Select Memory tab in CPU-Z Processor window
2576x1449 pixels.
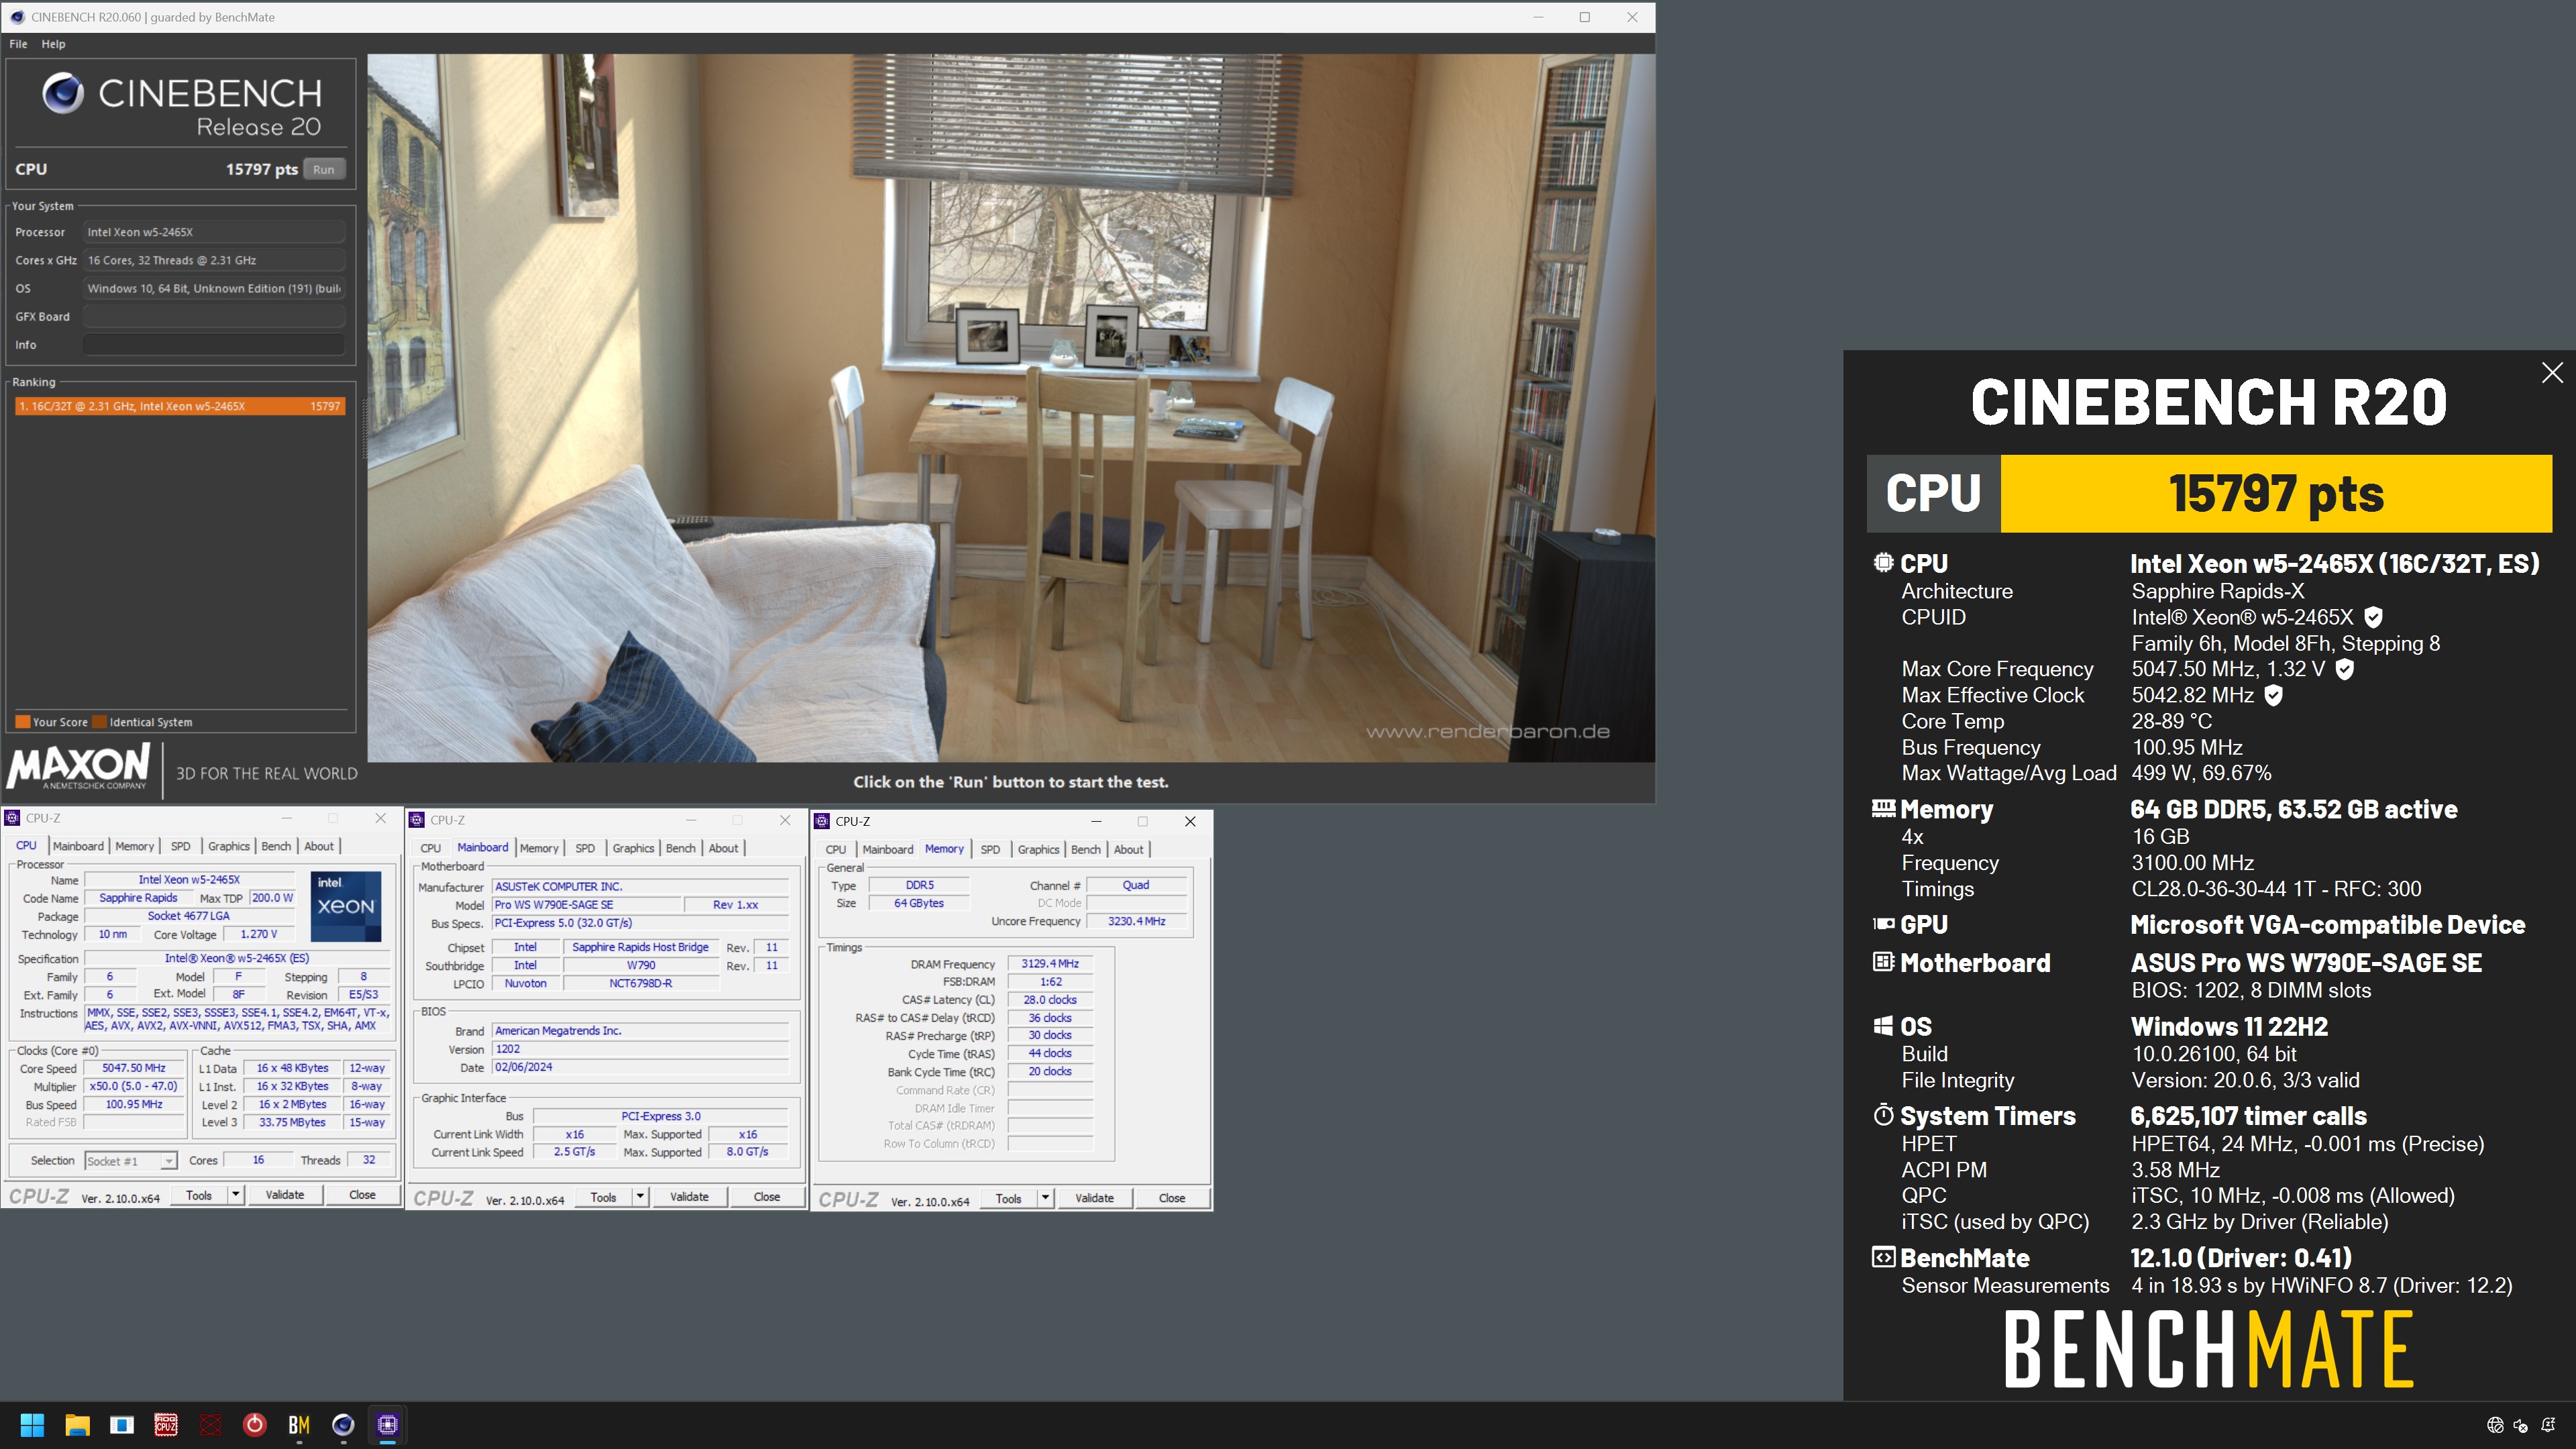[134, 846]
